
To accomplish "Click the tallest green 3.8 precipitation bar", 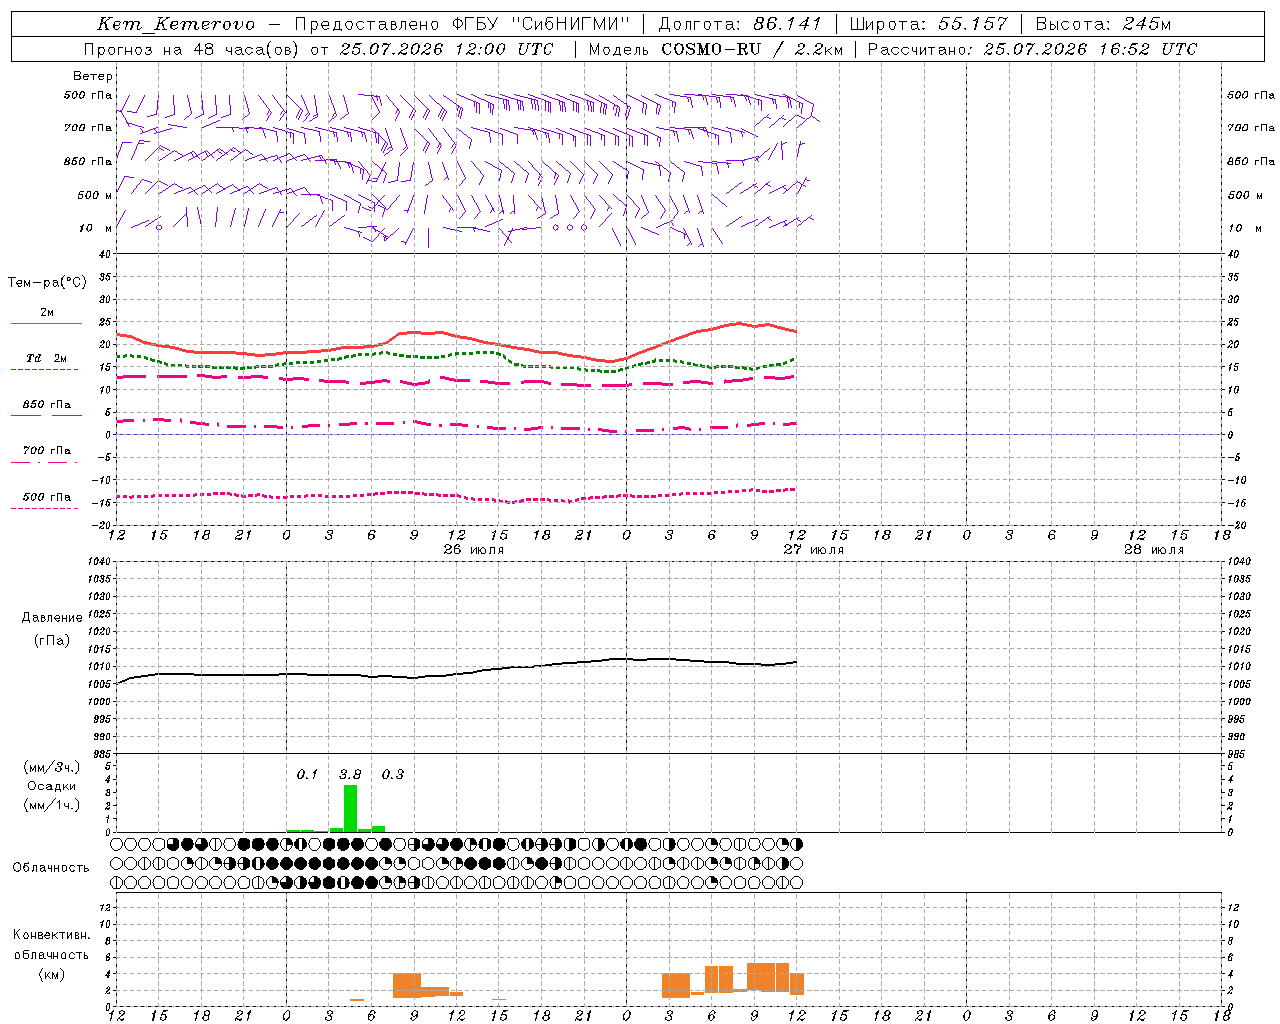I will coord(350,808).
